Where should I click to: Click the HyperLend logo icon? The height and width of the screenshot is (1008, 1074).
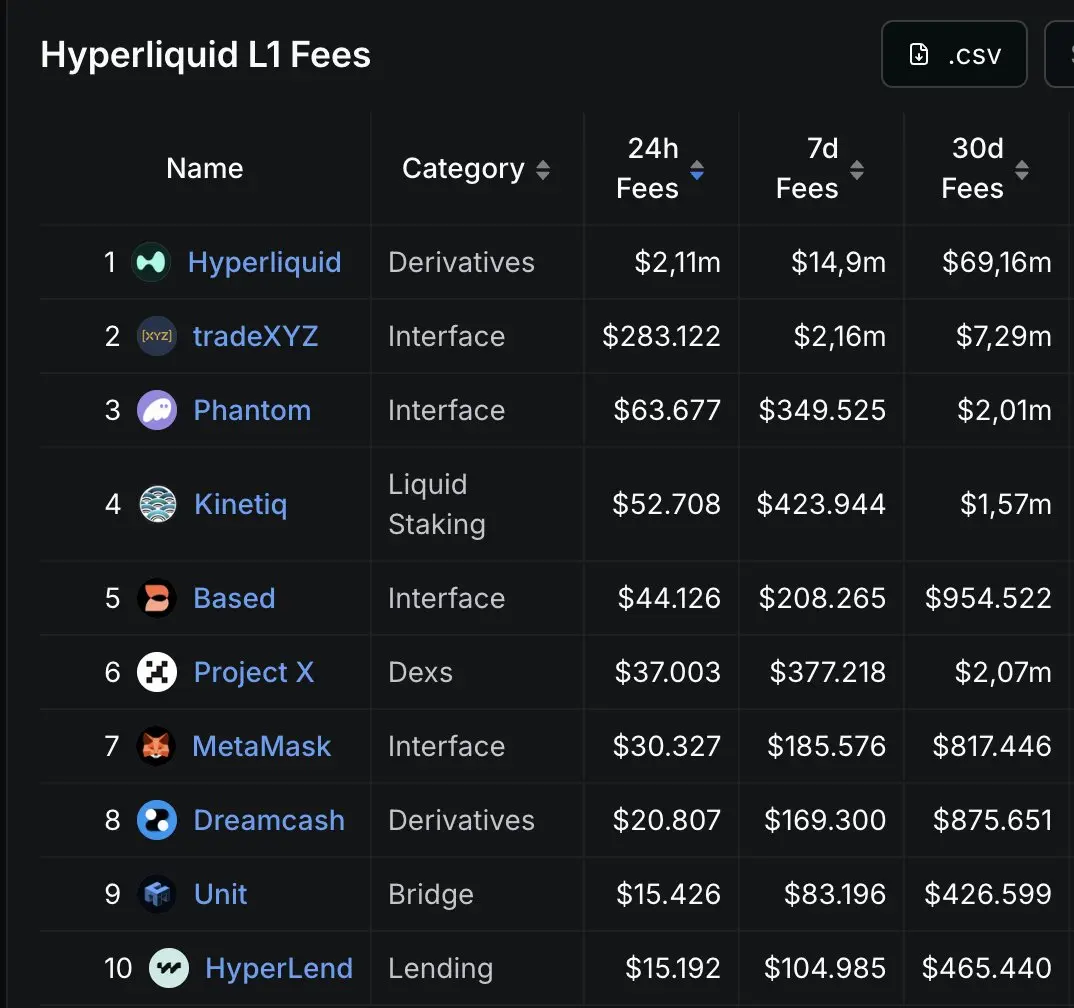(169, 968)
